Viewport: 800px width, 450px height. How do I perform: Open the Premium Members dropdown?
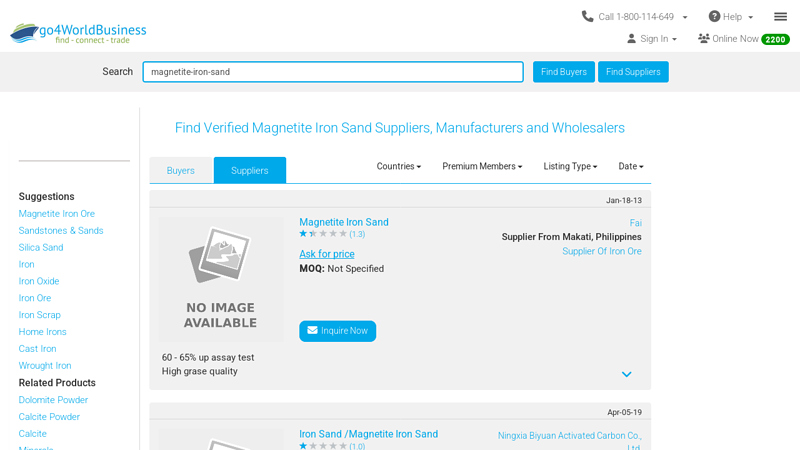[482, 167]
